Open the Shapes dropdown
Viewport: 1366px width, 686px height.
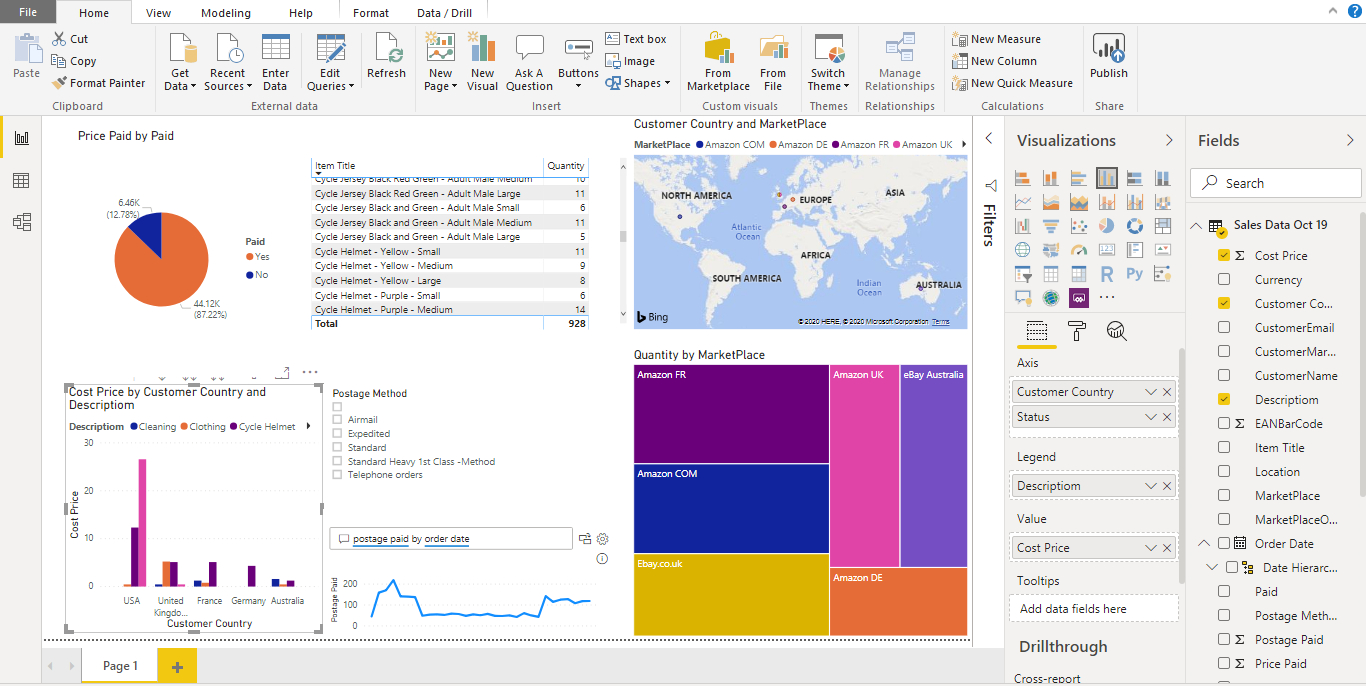coord(638,83)
